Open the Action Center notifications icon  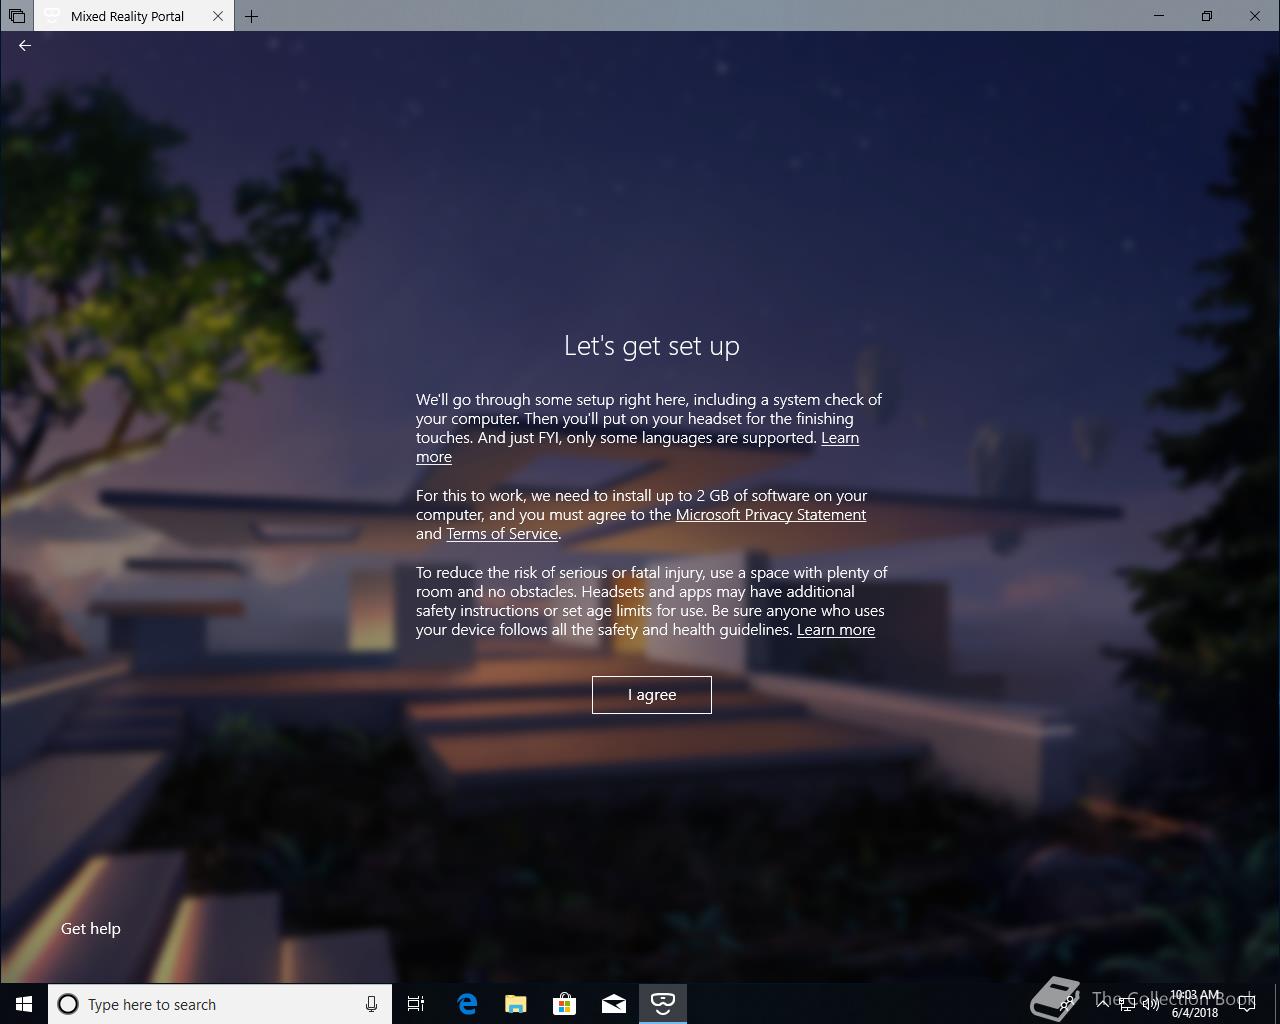[x=1247, y=1004]
